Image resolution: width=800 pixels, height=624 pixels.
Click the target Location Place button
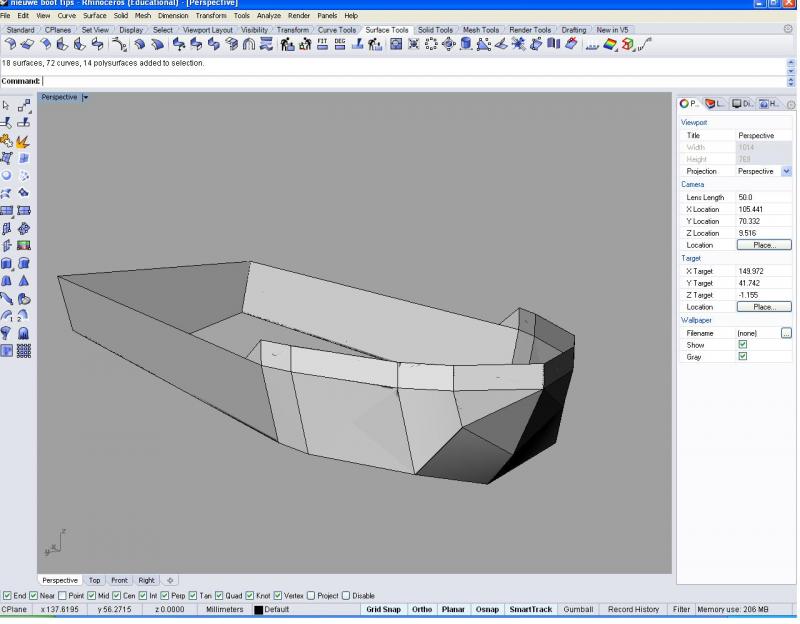click(764, 307)
